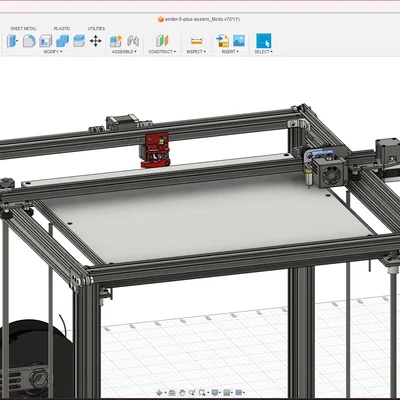Select the Press Pull tool icon

[12, 41]
